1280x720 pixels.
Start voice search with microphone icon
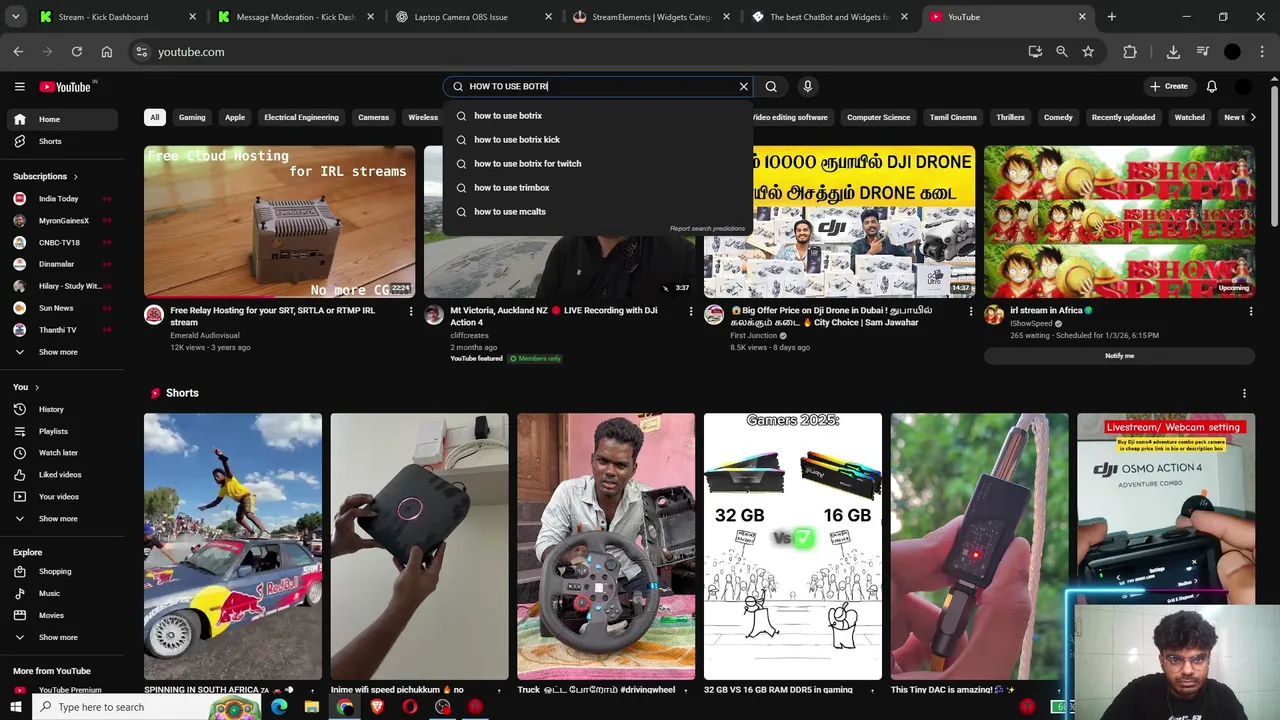(807, 87)
